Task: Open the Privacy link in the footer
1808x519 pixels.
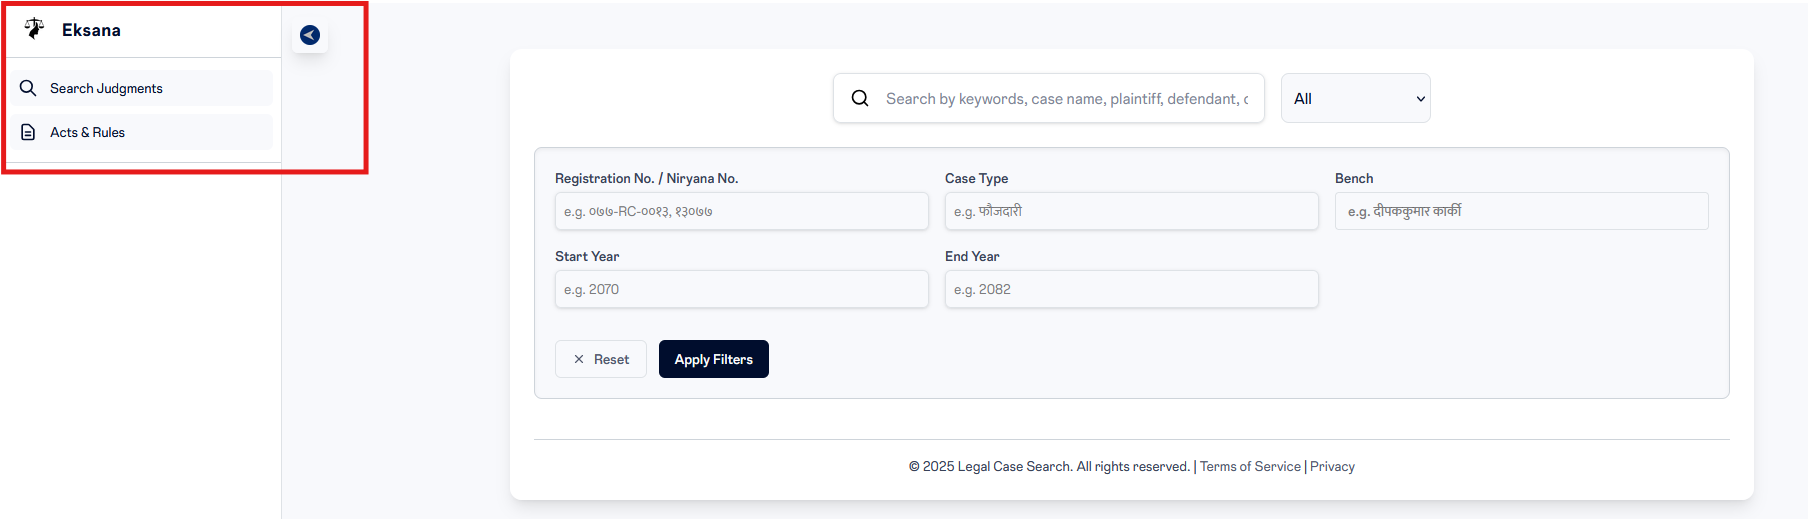Action: 1332,466
